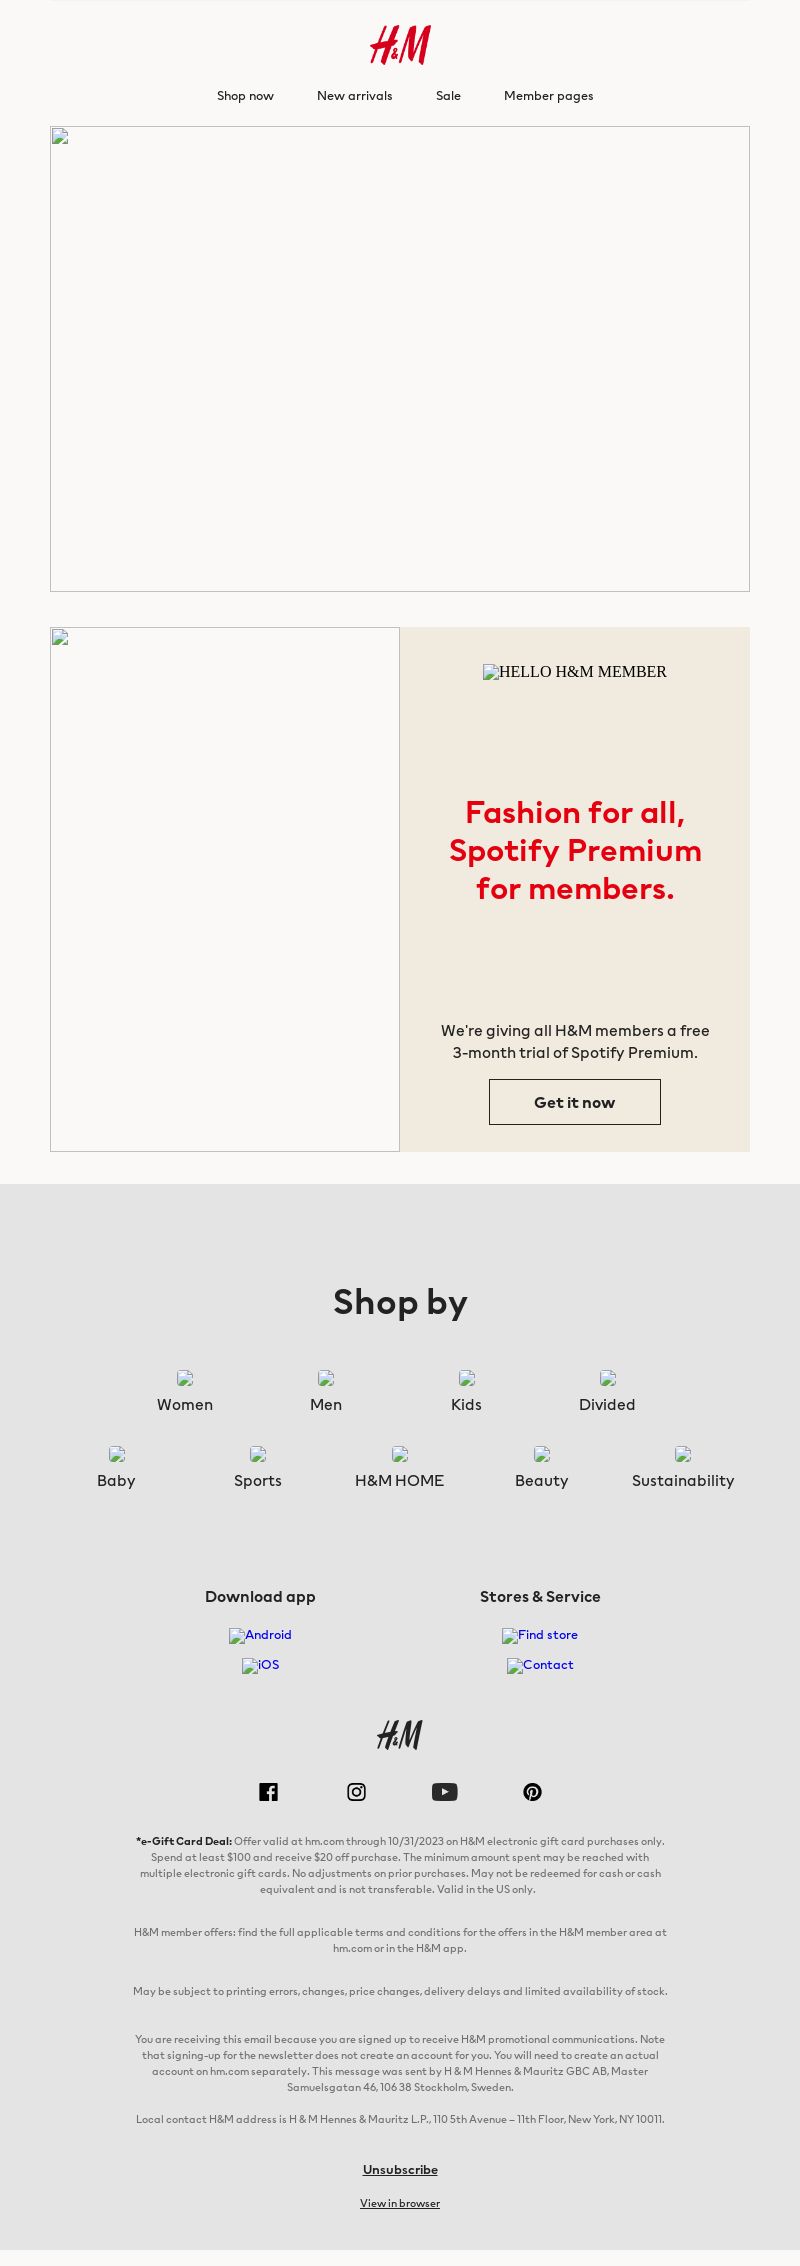This screenshot has width=800, height=2266.
Task: Choose the H&M HOME category
Action: 400,1468
